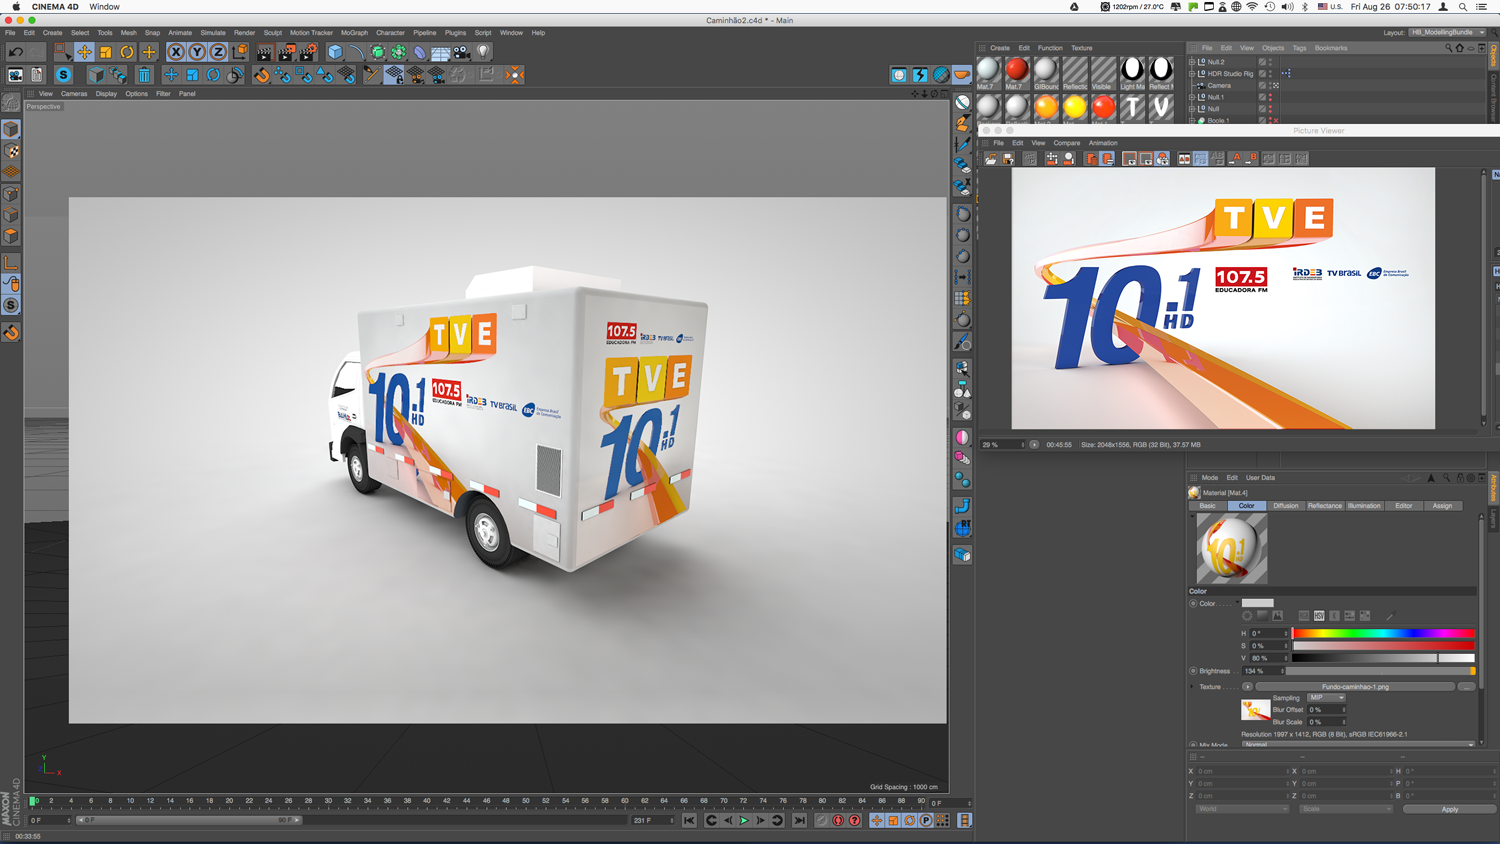
Task: Expand the Null.2 object tree
Action: pyautogui.click(x=1192, y=62)
